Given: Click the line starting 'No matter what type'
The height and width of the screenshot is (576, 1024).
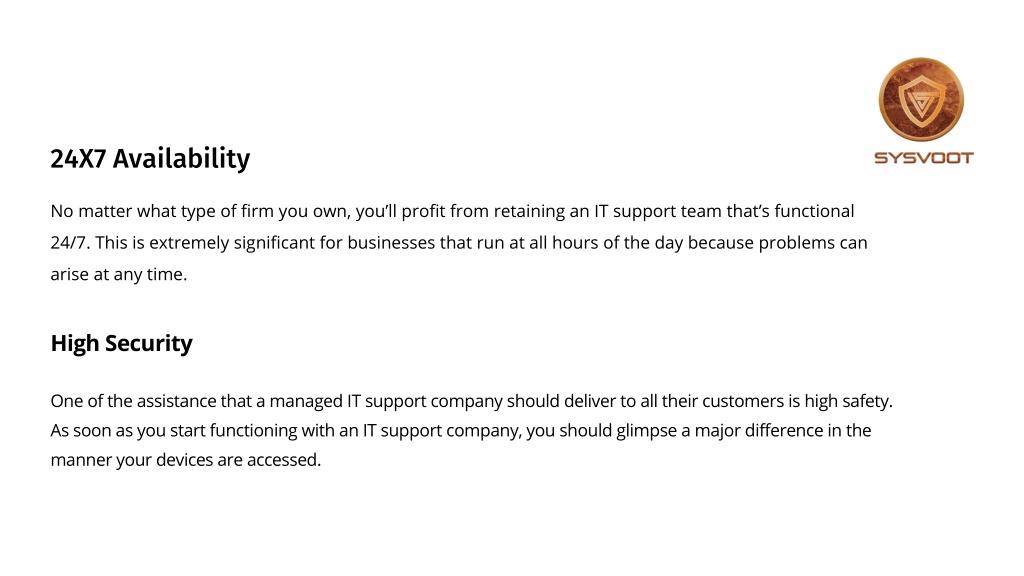Looking at the screenshot, I should click(x=453, y=212).
